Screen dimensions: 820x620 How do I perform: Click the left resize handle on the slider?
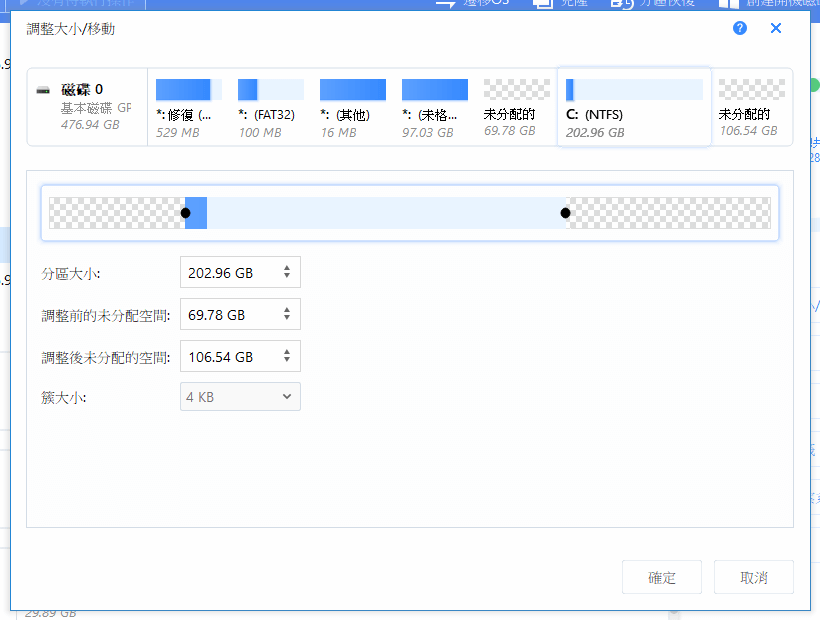tap(186, 212)
